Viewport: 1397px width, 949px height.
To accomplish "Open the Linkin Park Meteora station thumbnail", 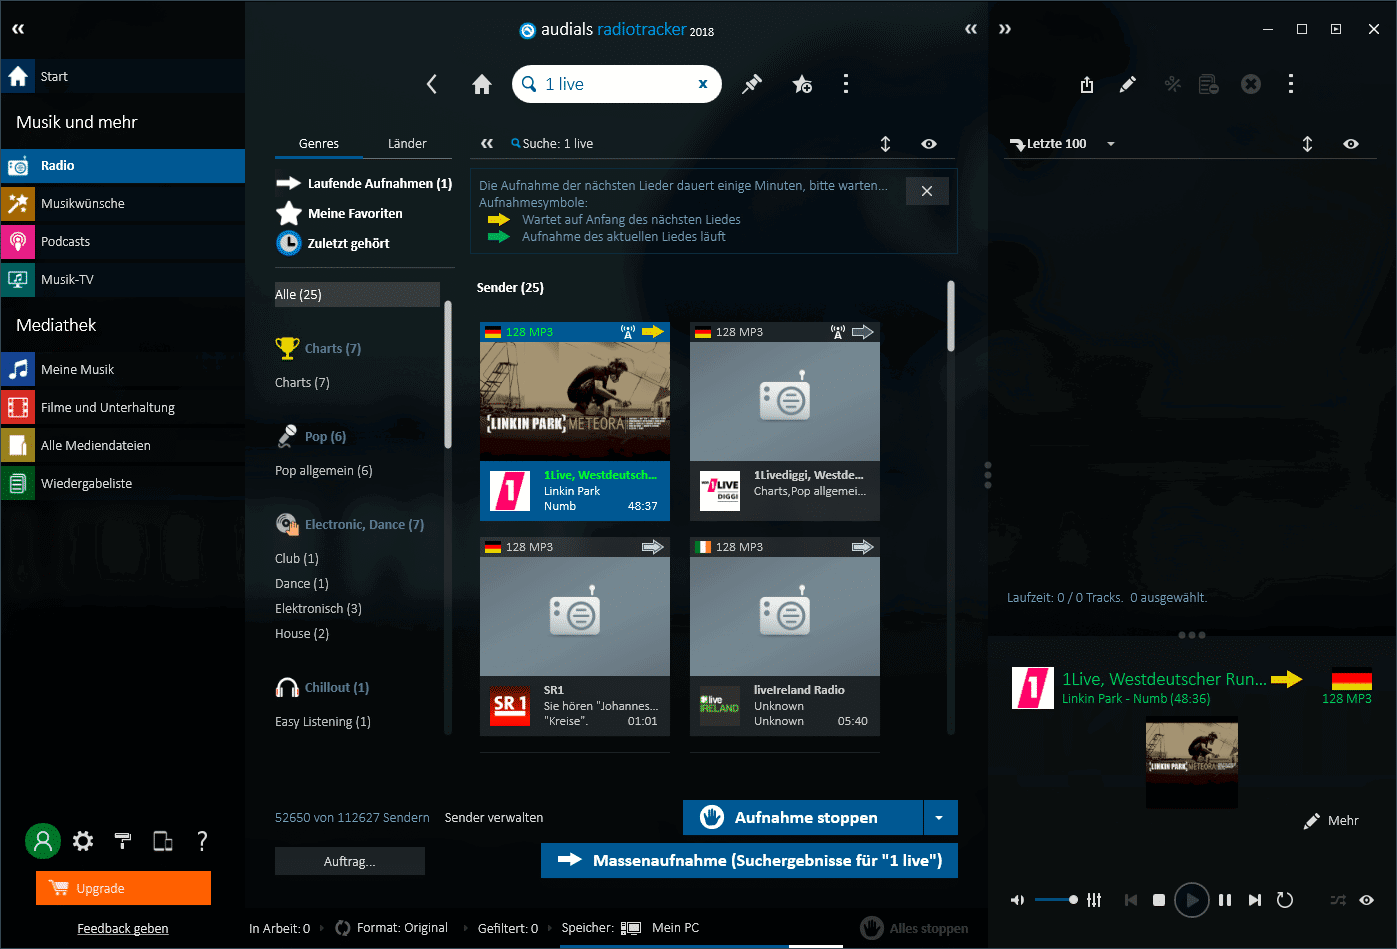I will [x=575, y=401].
